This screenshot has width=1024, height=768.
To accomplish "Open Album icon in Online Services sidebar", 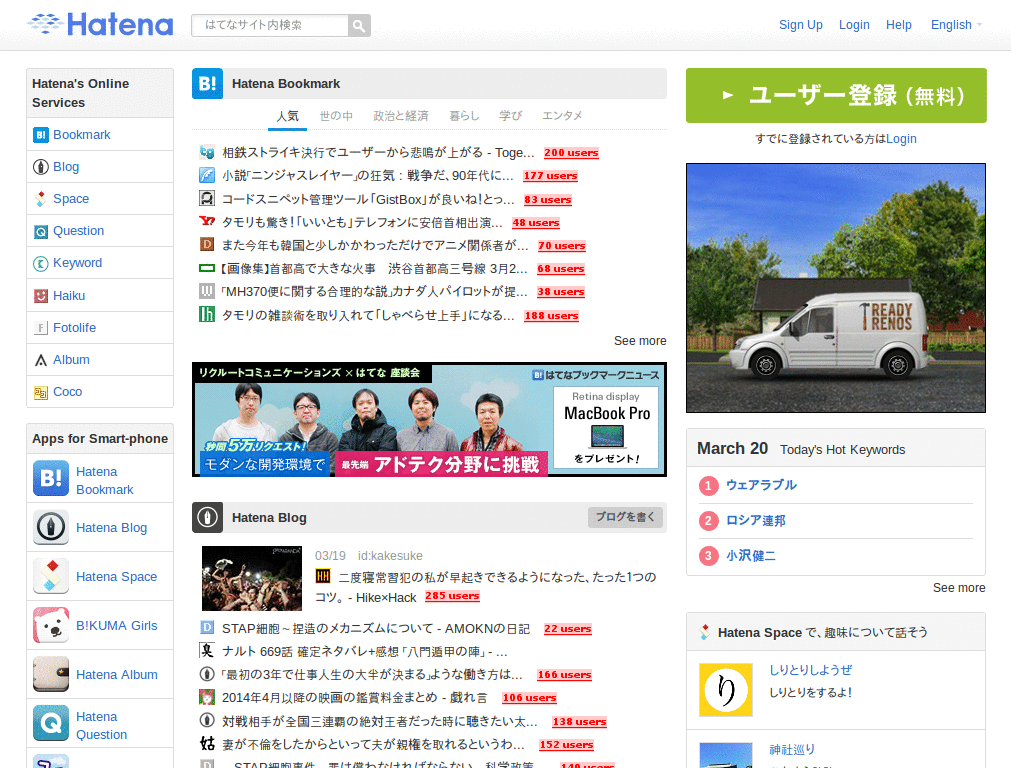I will coord(40,360).
